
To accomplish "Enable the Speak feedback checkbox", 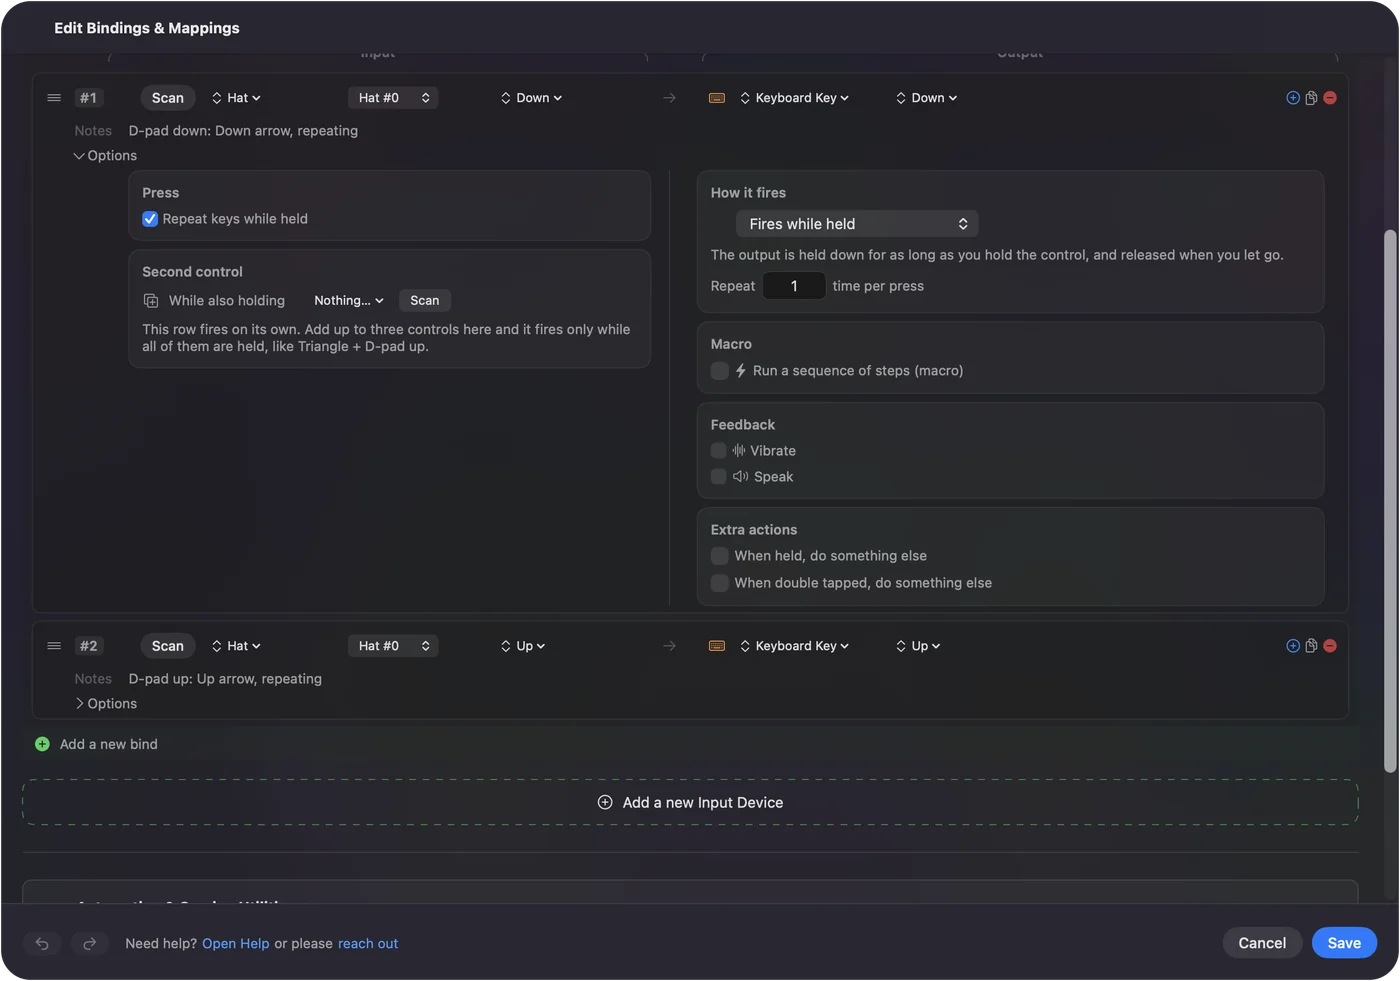I will click(x=719, y=477).
